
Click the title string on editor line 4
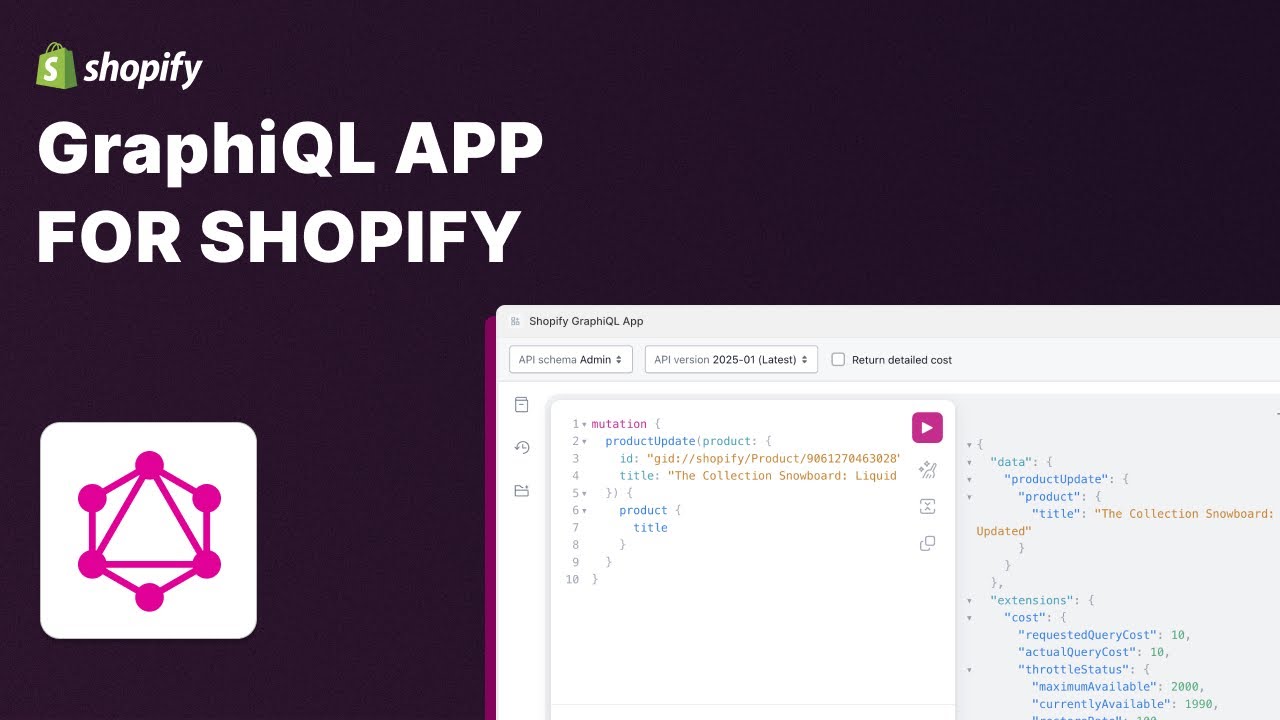click(x=782, y=476)
